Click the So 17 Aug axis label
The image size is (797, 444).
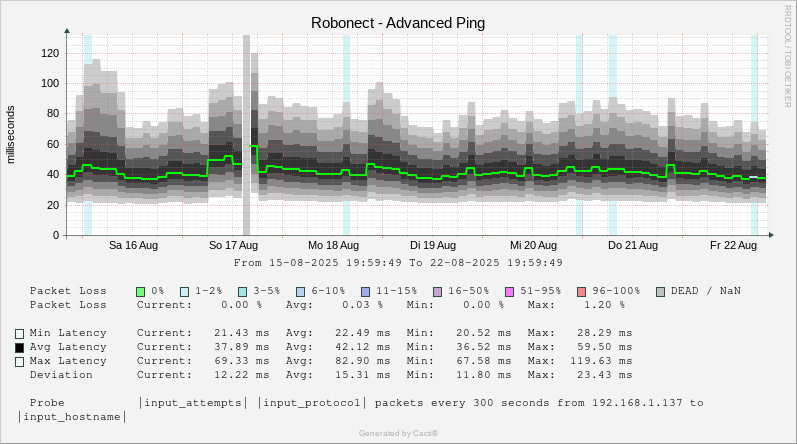(x=233, y=245)
